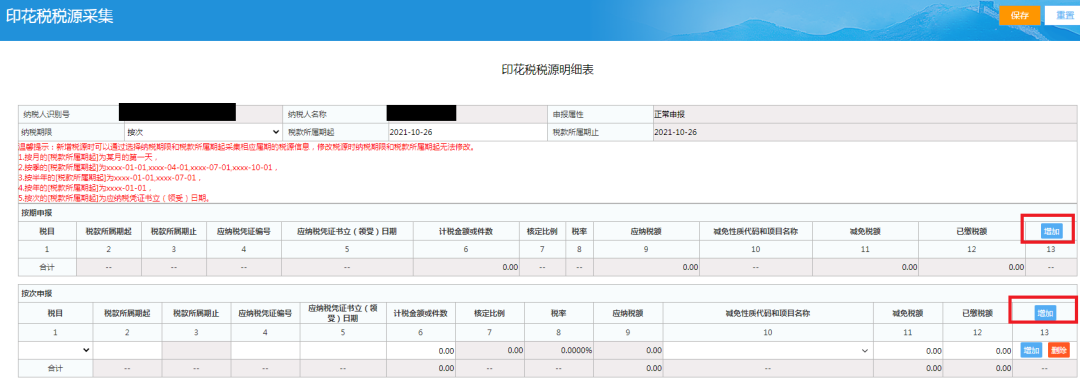This screenshot has width=1080, height=380.
Task: Click the 税率 value 0.0000%
Action: point(577,351)
